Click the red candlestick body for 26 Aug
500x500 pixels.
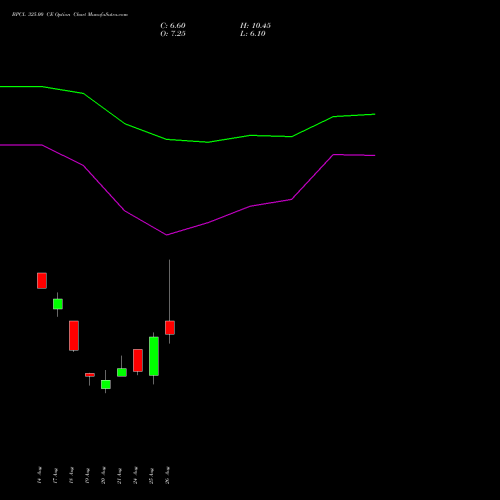170,328
